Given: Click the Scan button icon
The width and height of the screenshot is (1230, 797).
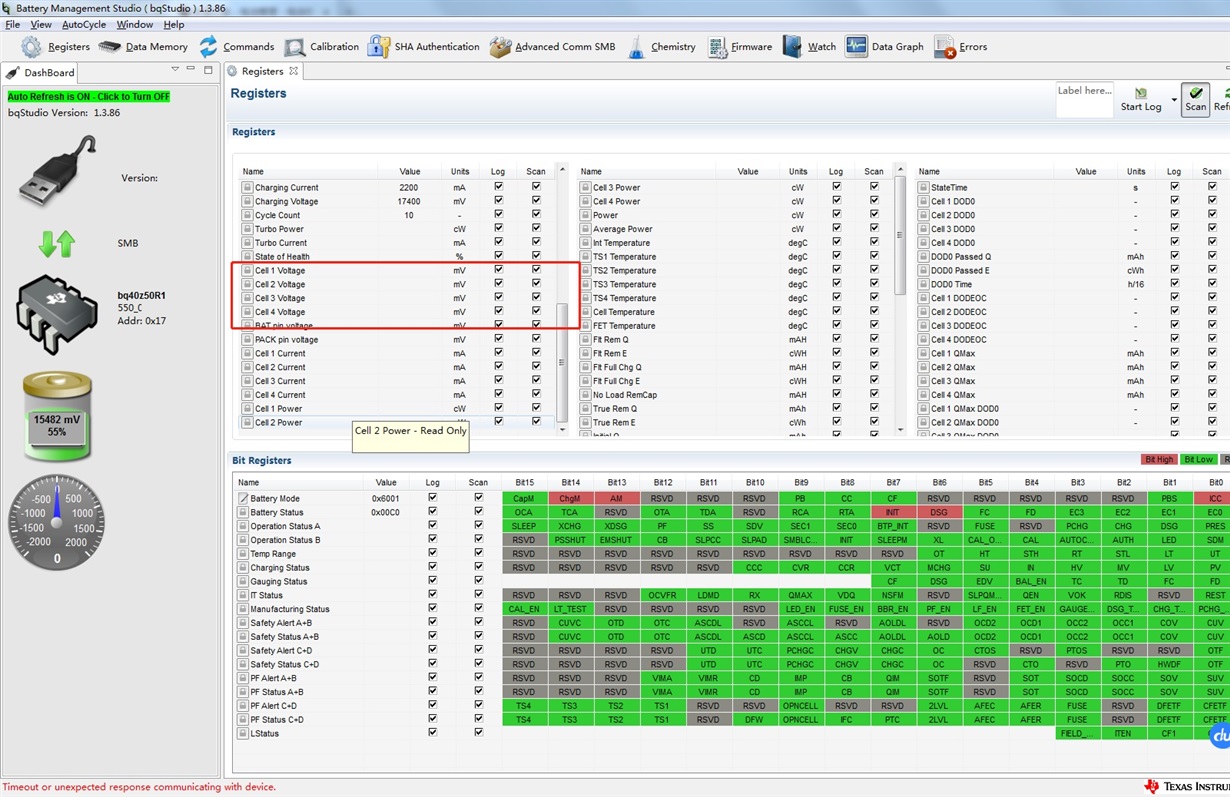Looking at the screenshot, I should (1195, 92).
